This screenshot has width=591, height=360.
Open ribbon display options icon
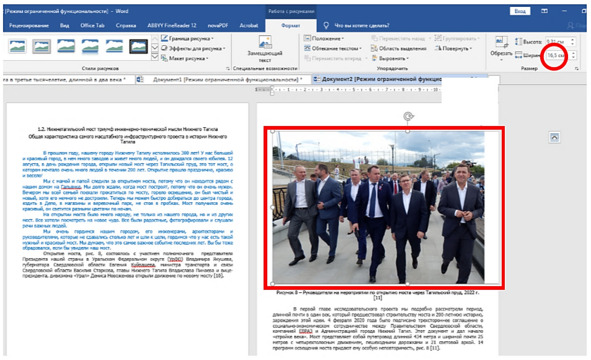(545, 11)
